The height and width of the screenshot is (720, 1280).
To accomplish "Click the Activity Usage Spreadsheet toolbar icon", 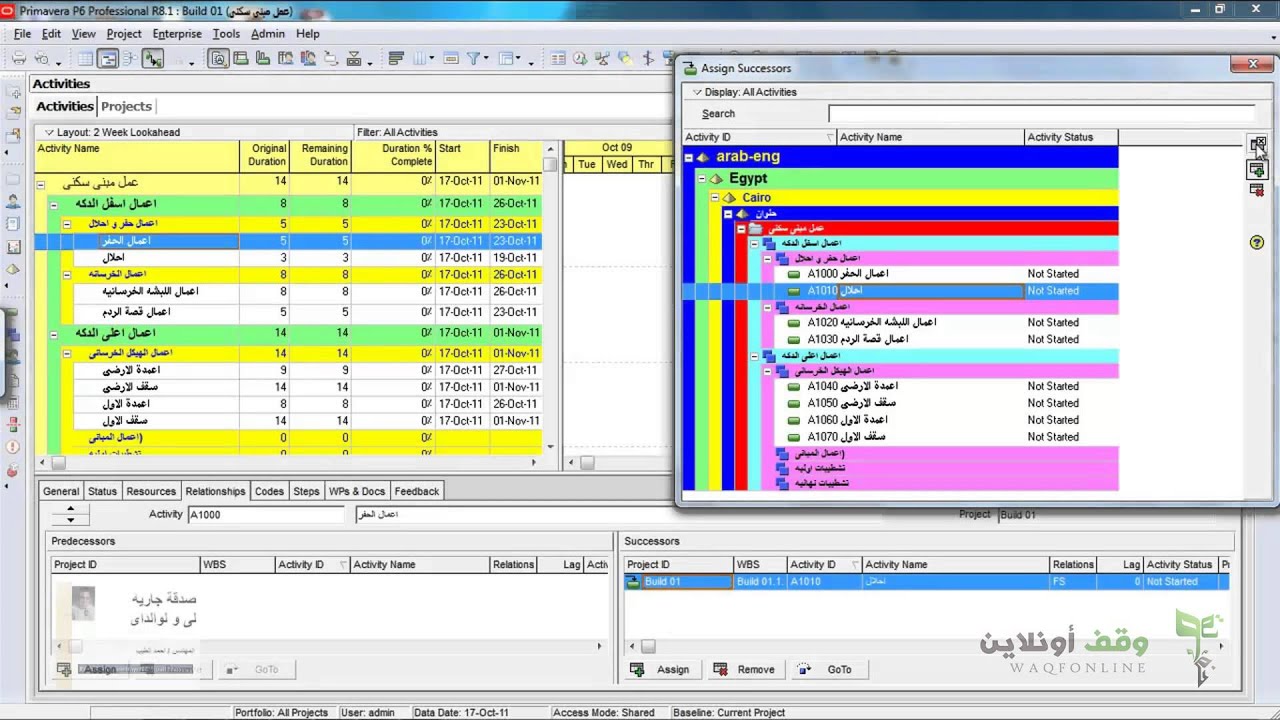I will [240, 59].
